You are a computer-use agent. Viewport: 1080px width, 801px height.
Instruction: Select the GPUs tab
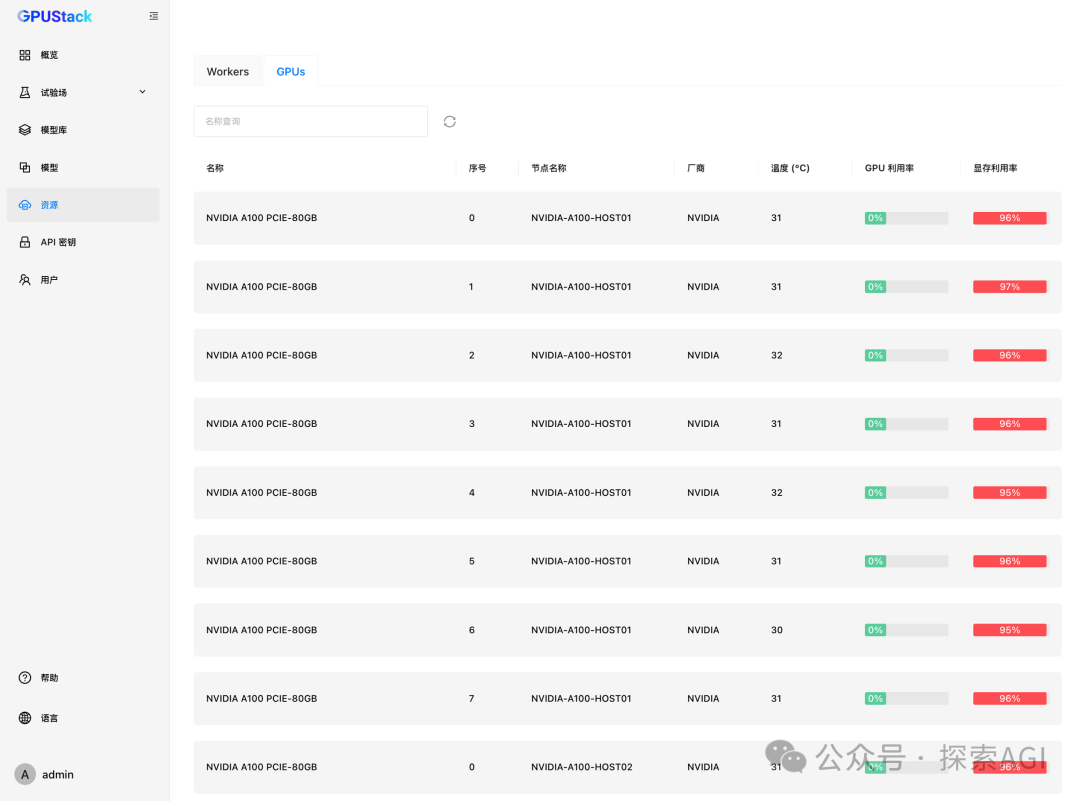pyautogui.click(x=291, y=72)
